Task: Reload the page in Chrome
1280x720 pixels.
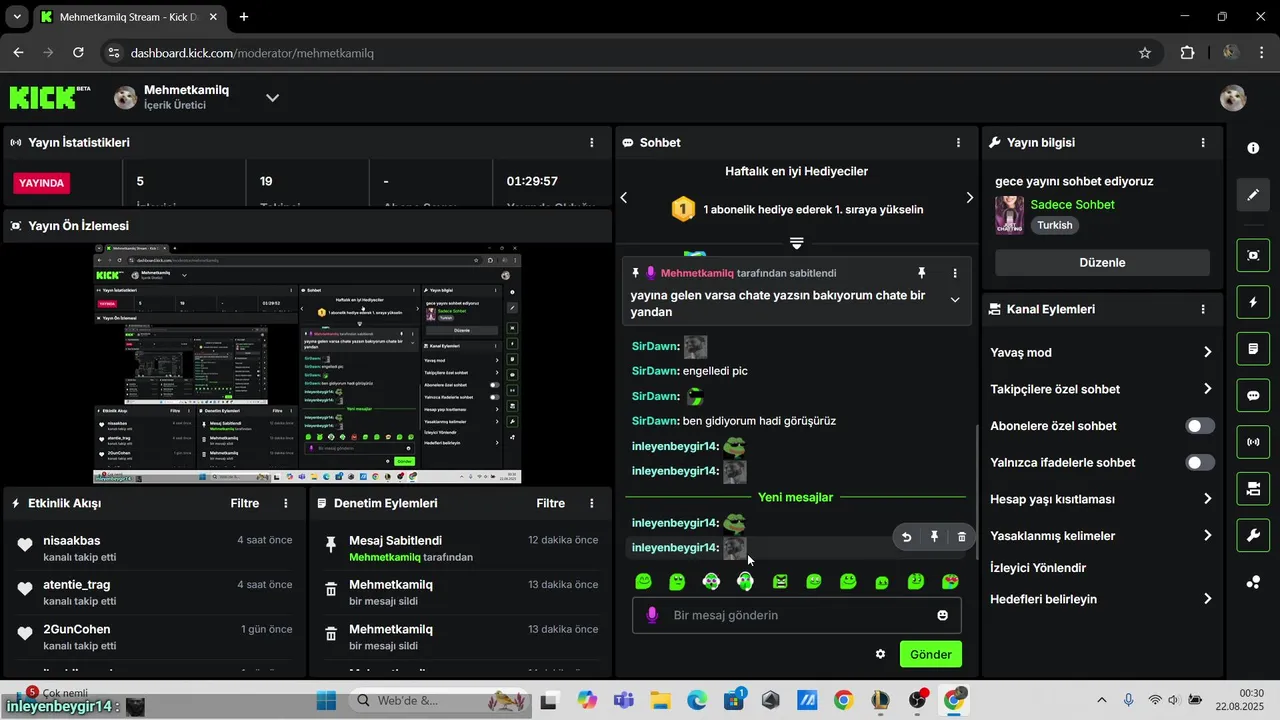Action: (x=79, y=53)
